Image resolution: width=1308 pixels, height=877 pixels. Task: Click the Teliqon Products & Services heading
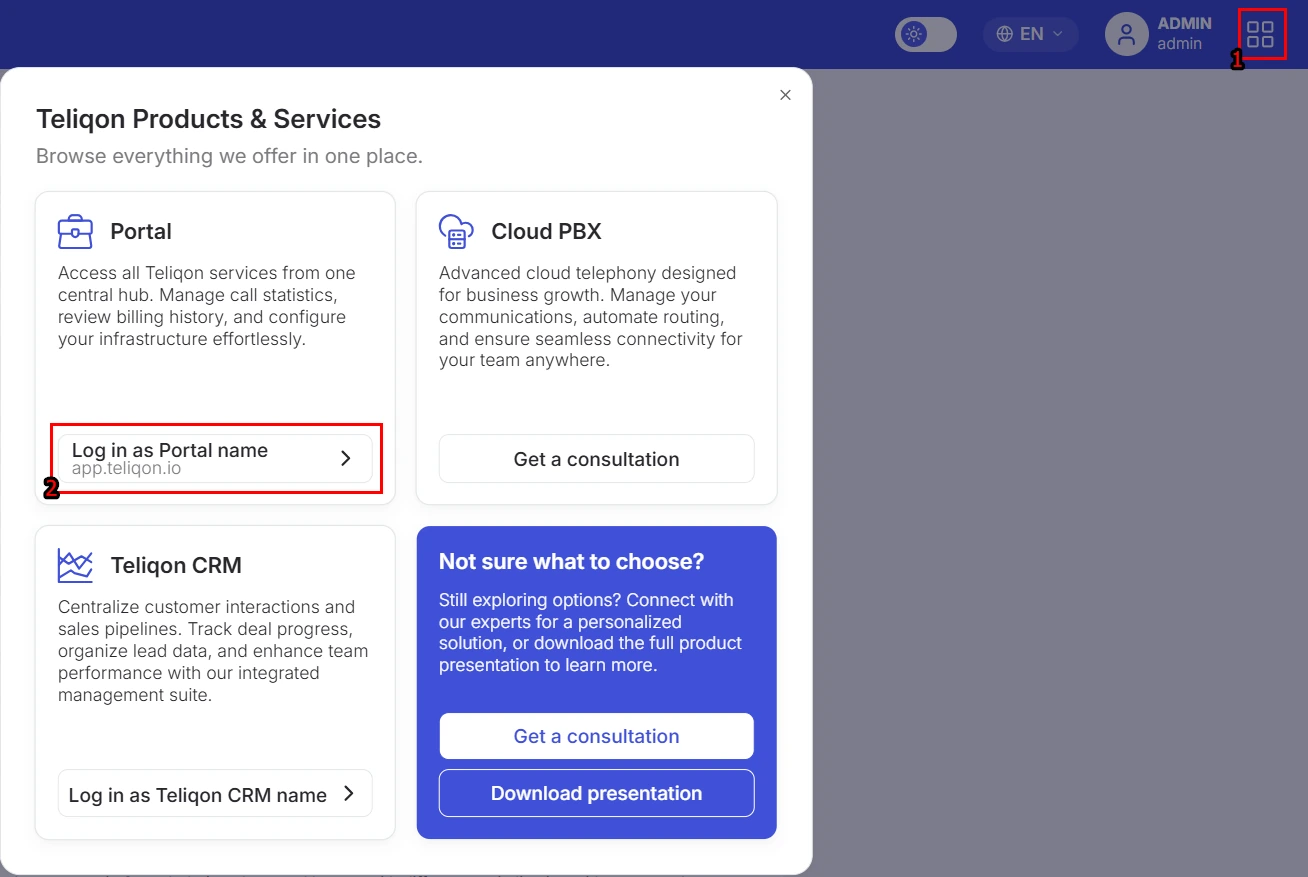click(208, 119)
